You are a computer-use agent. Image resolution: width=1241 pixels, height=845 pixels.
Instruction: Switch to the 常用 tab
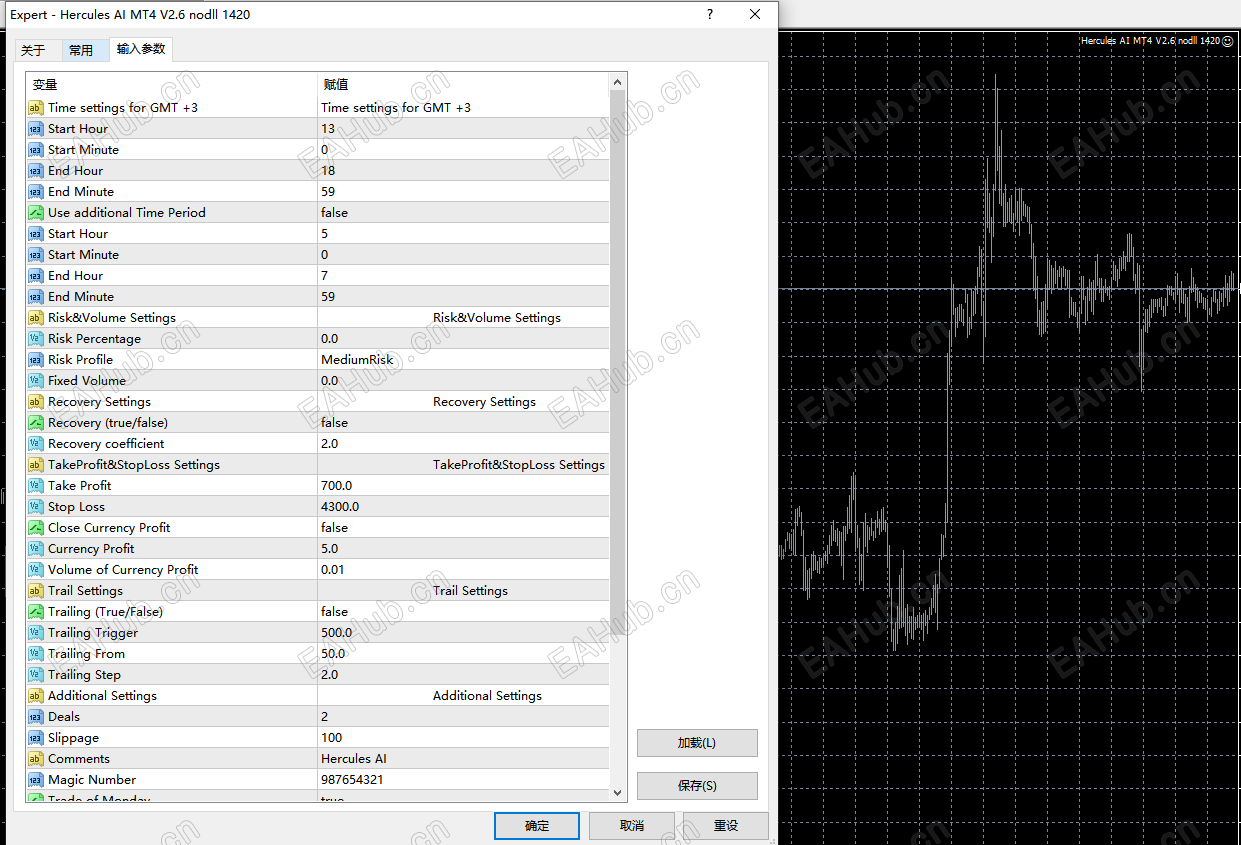[81, 50]
